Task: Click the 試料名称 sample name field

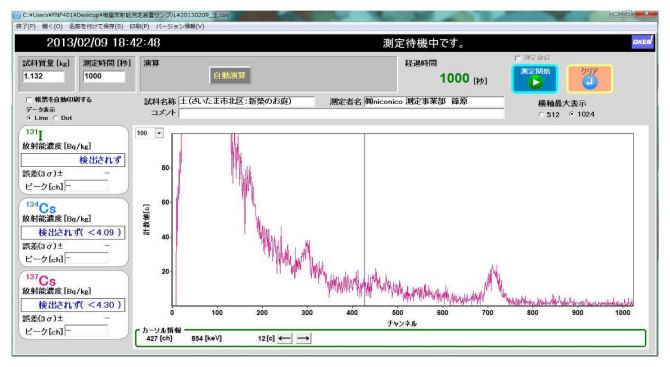Action: pos(246,101)
